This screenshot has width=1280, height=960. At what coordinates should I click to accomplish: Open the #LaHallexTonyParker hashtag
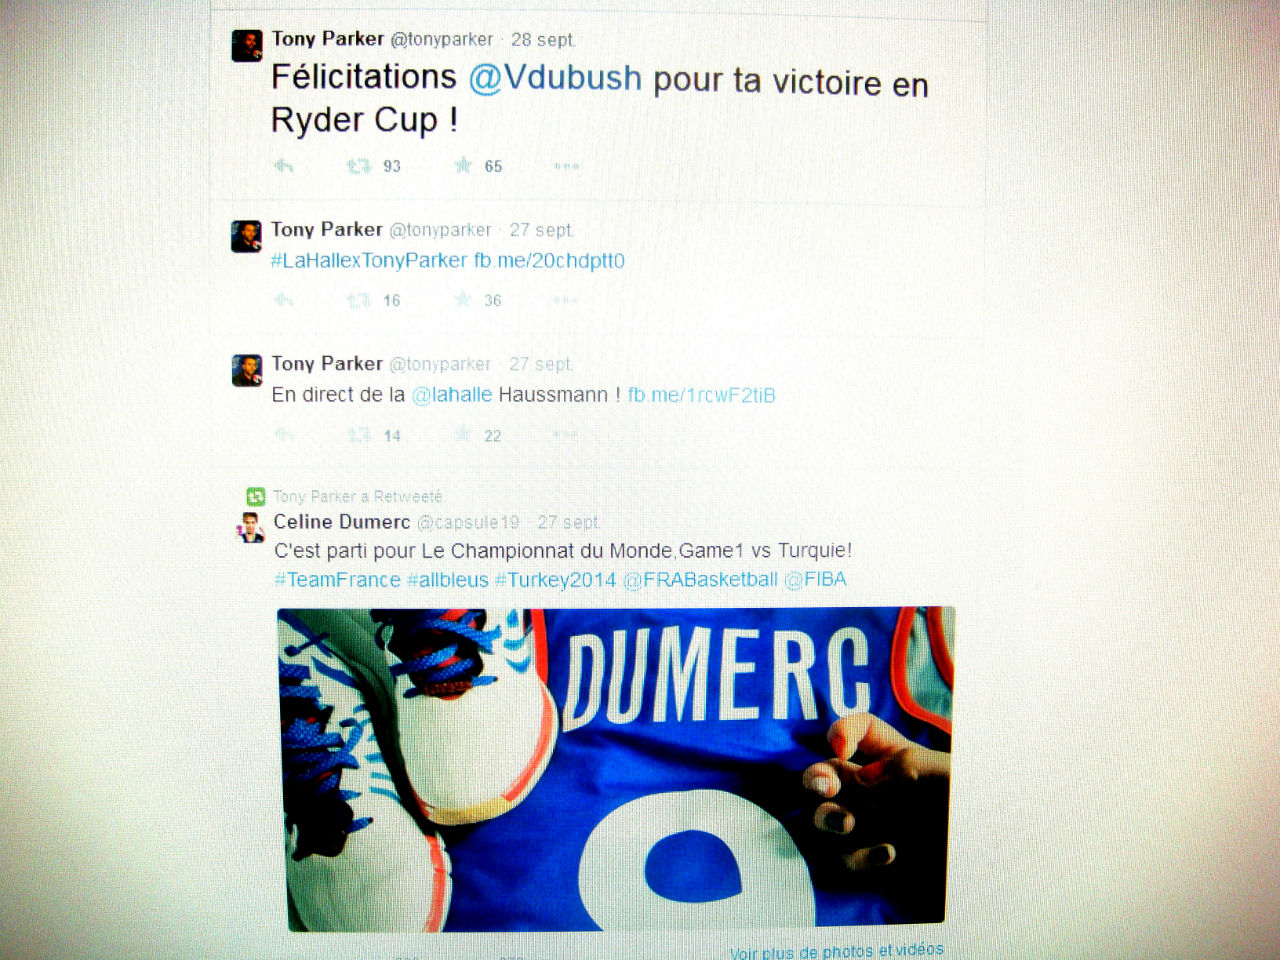[369, 260]
